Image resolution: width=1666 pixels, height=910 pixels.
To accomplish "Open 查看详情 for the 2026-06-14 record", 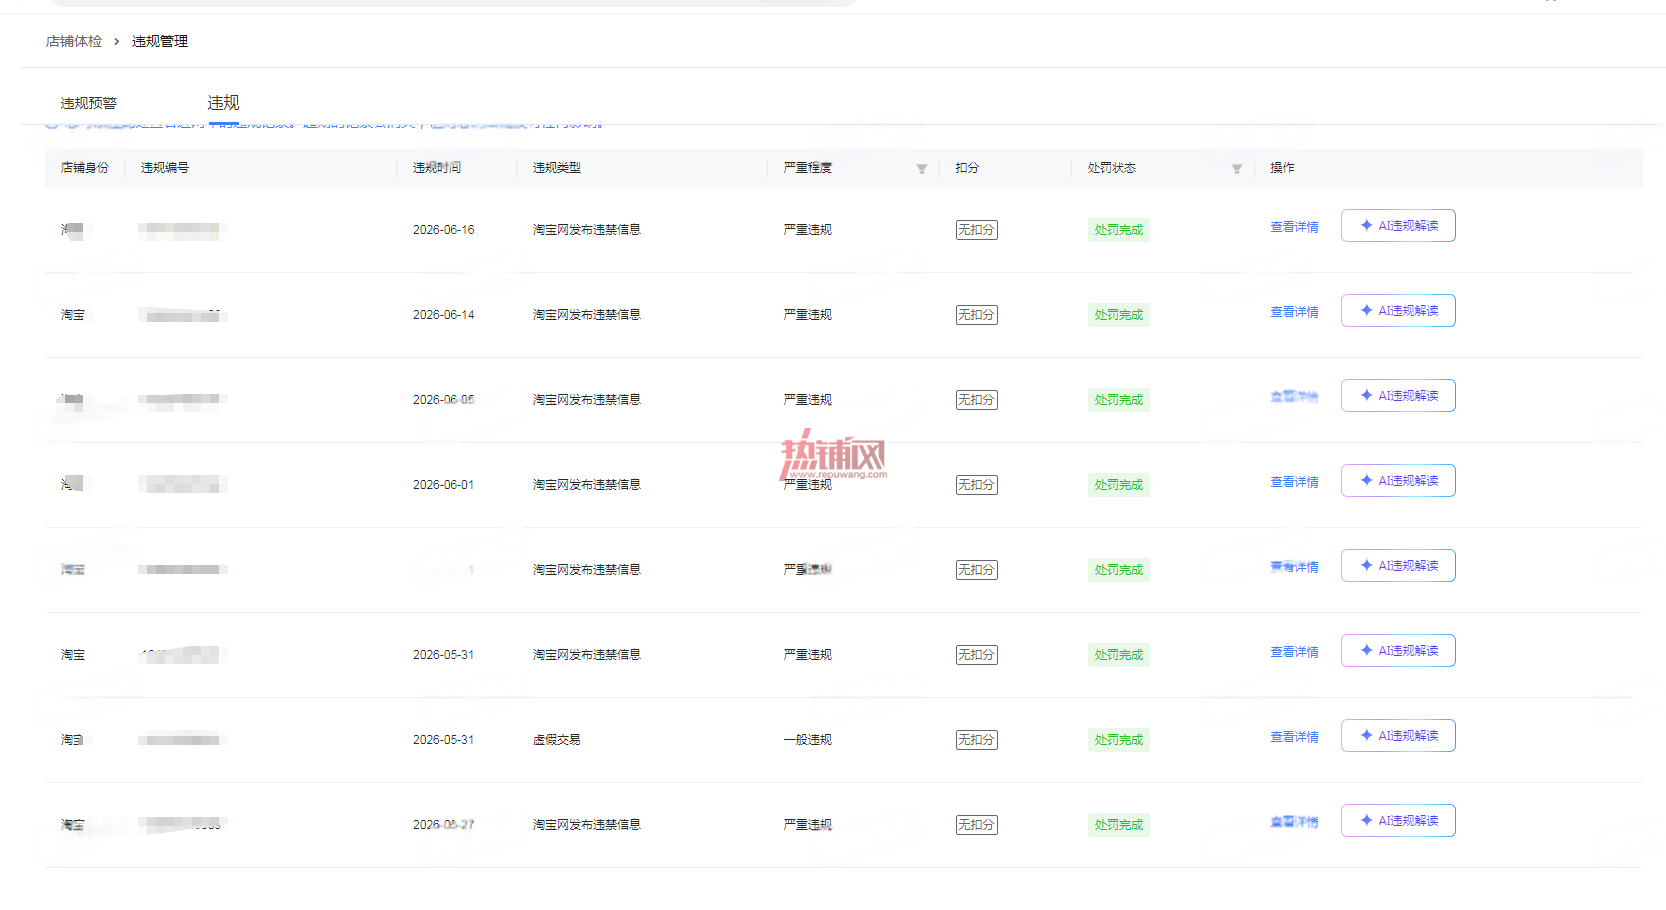I will point(1294,312).
